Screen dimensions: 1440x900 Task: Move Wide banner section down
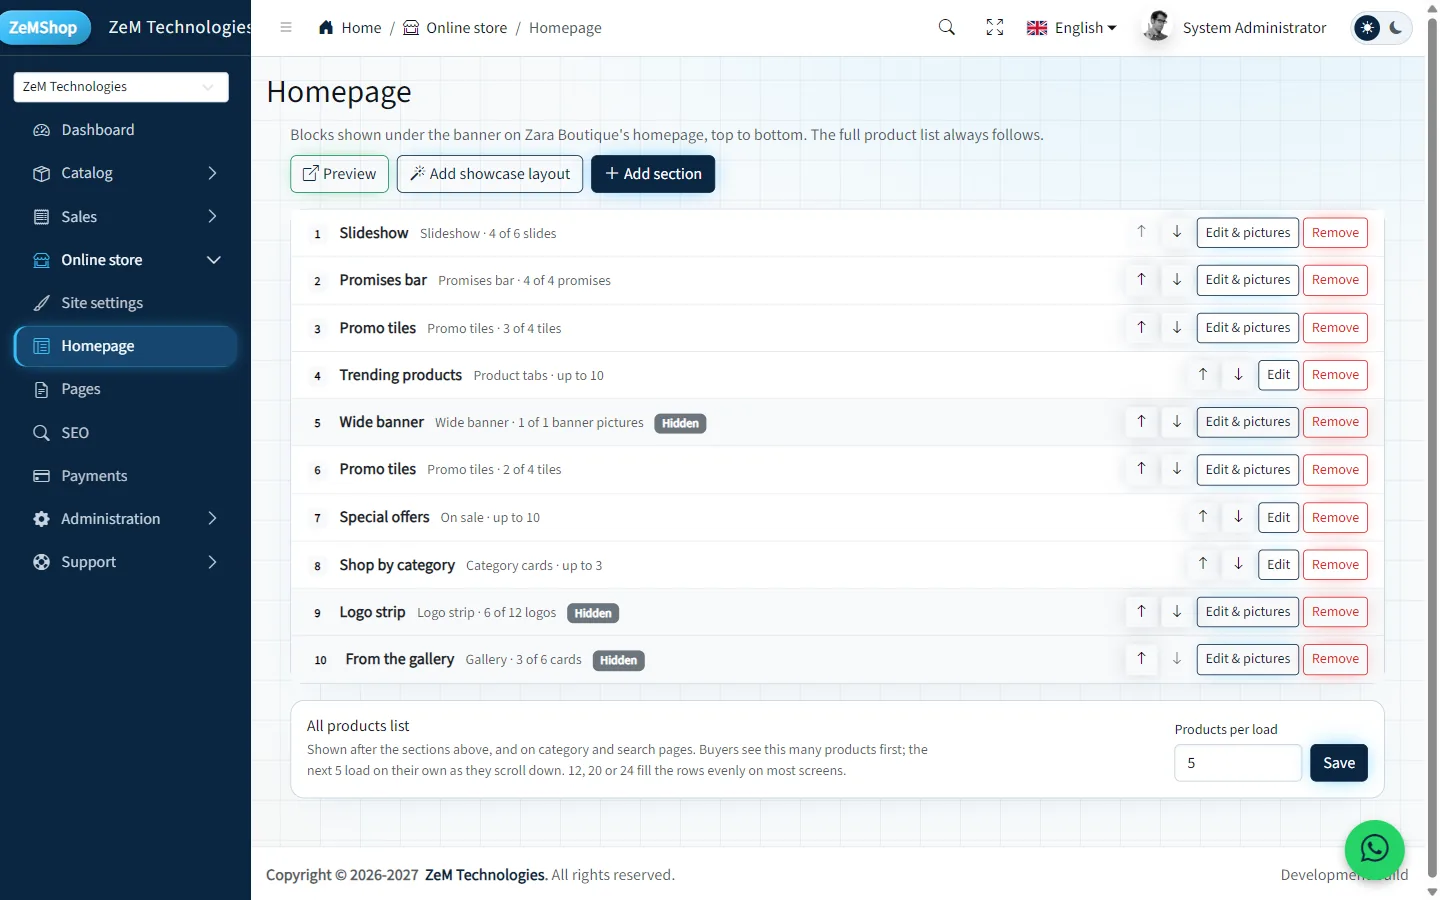[1177, 422]
